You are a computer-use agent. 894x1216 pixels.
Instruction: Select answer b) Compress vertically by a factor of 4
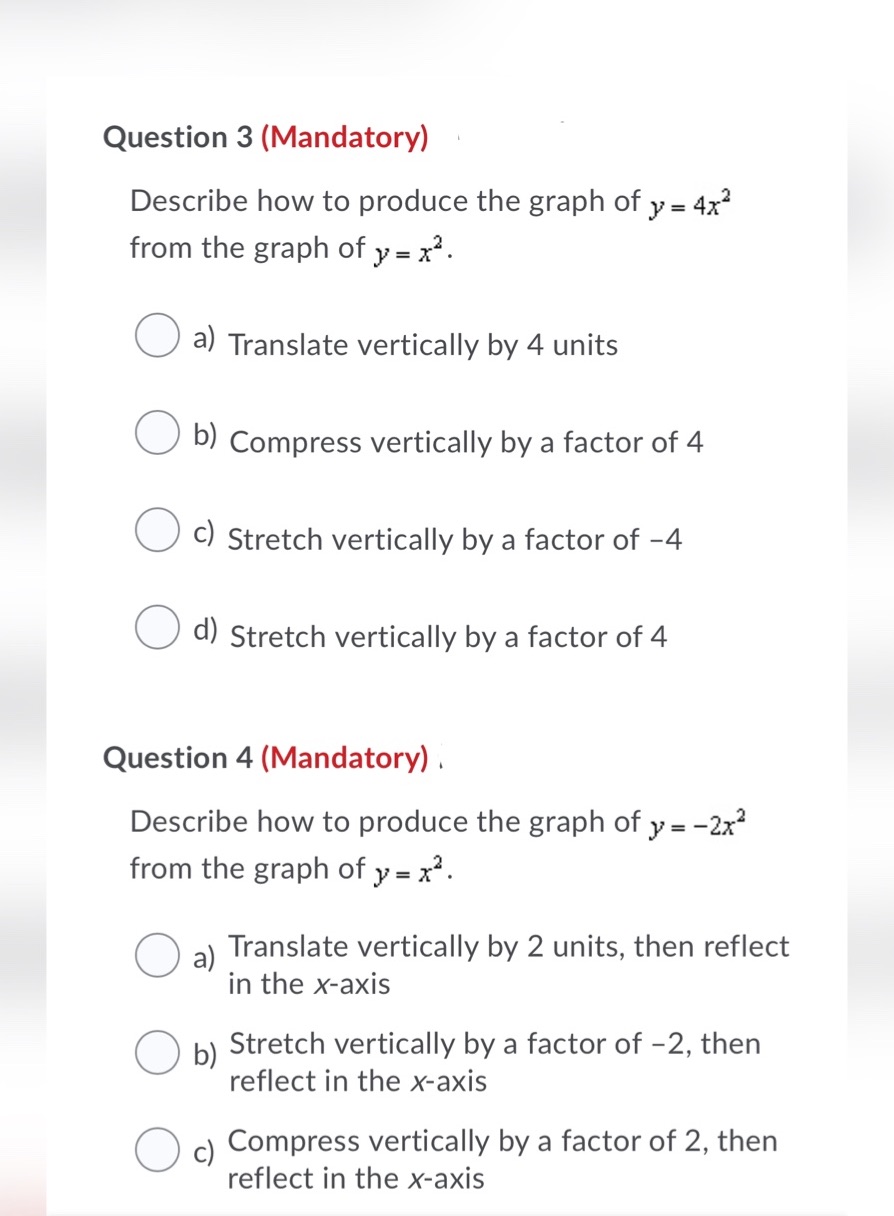point(156,435)
